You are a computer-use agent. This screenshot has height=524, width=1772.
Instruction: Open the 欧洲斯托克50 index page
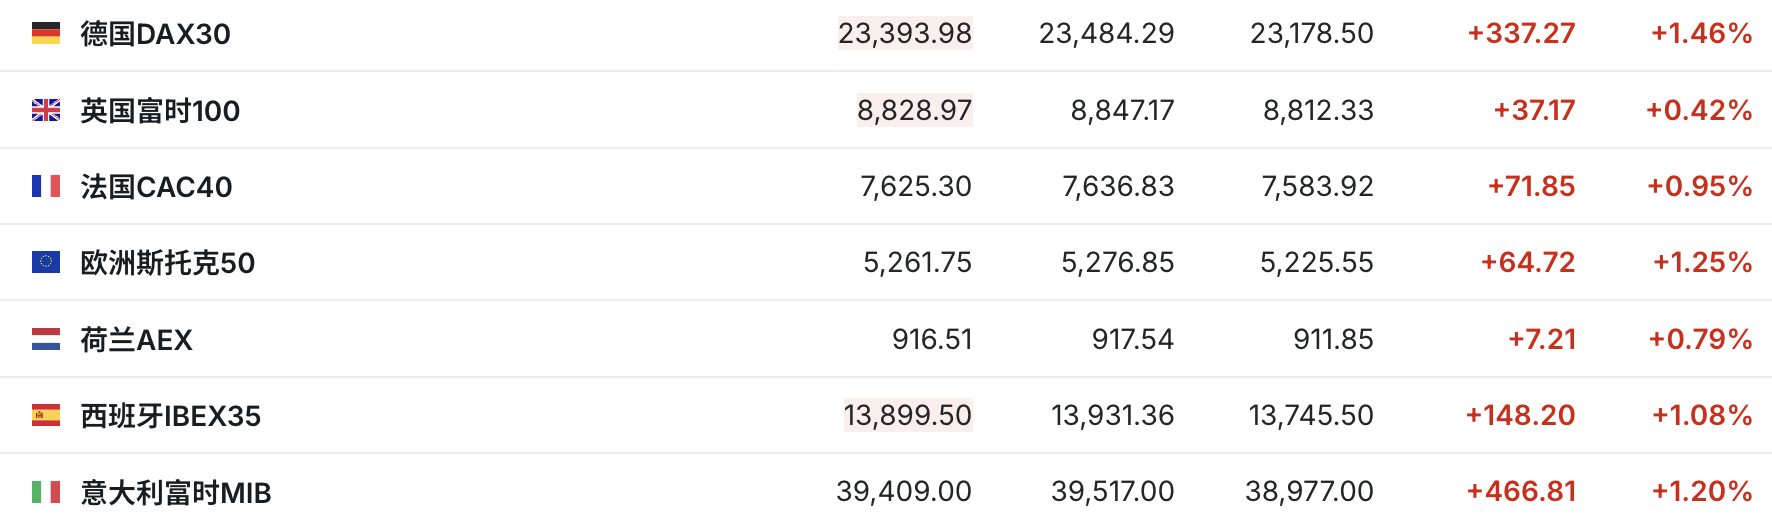click(x=167, y=263)
